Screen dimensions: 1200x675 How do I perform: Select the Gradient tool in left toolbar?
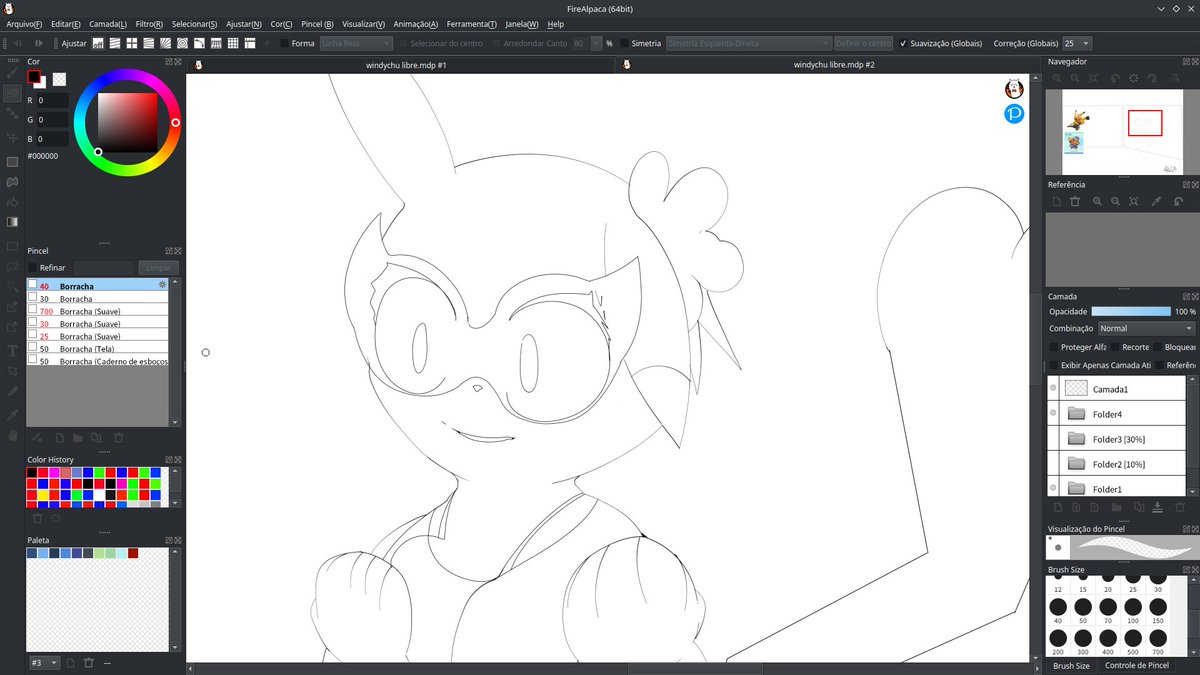pyautogui.click(x=13, y=222)
